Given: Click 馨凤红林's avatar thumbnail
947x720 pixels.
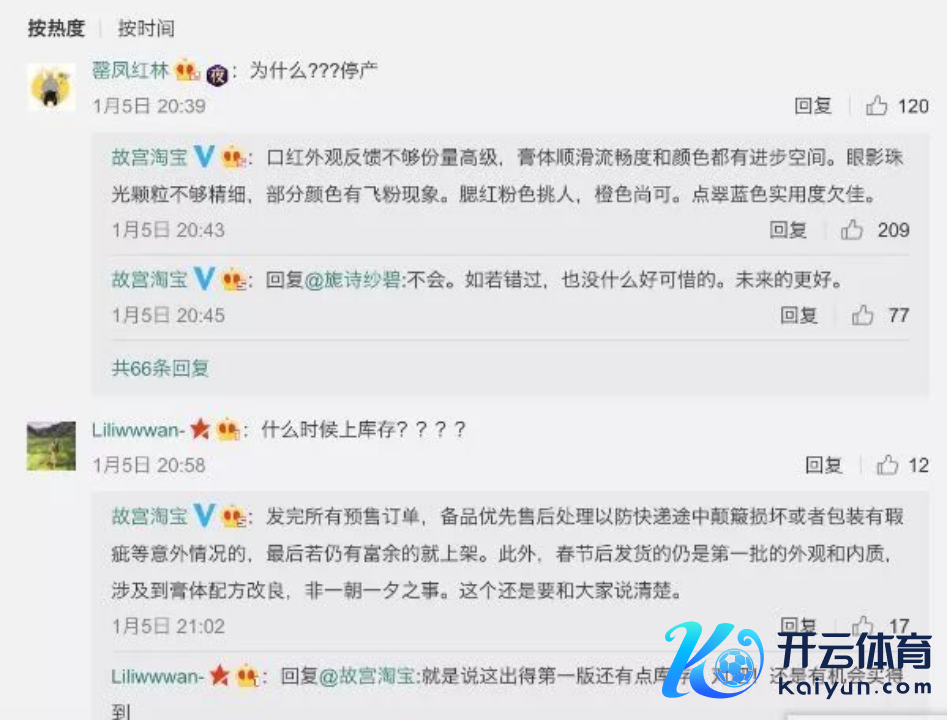Looking at the screenshot, I should [x=51, y=86].
